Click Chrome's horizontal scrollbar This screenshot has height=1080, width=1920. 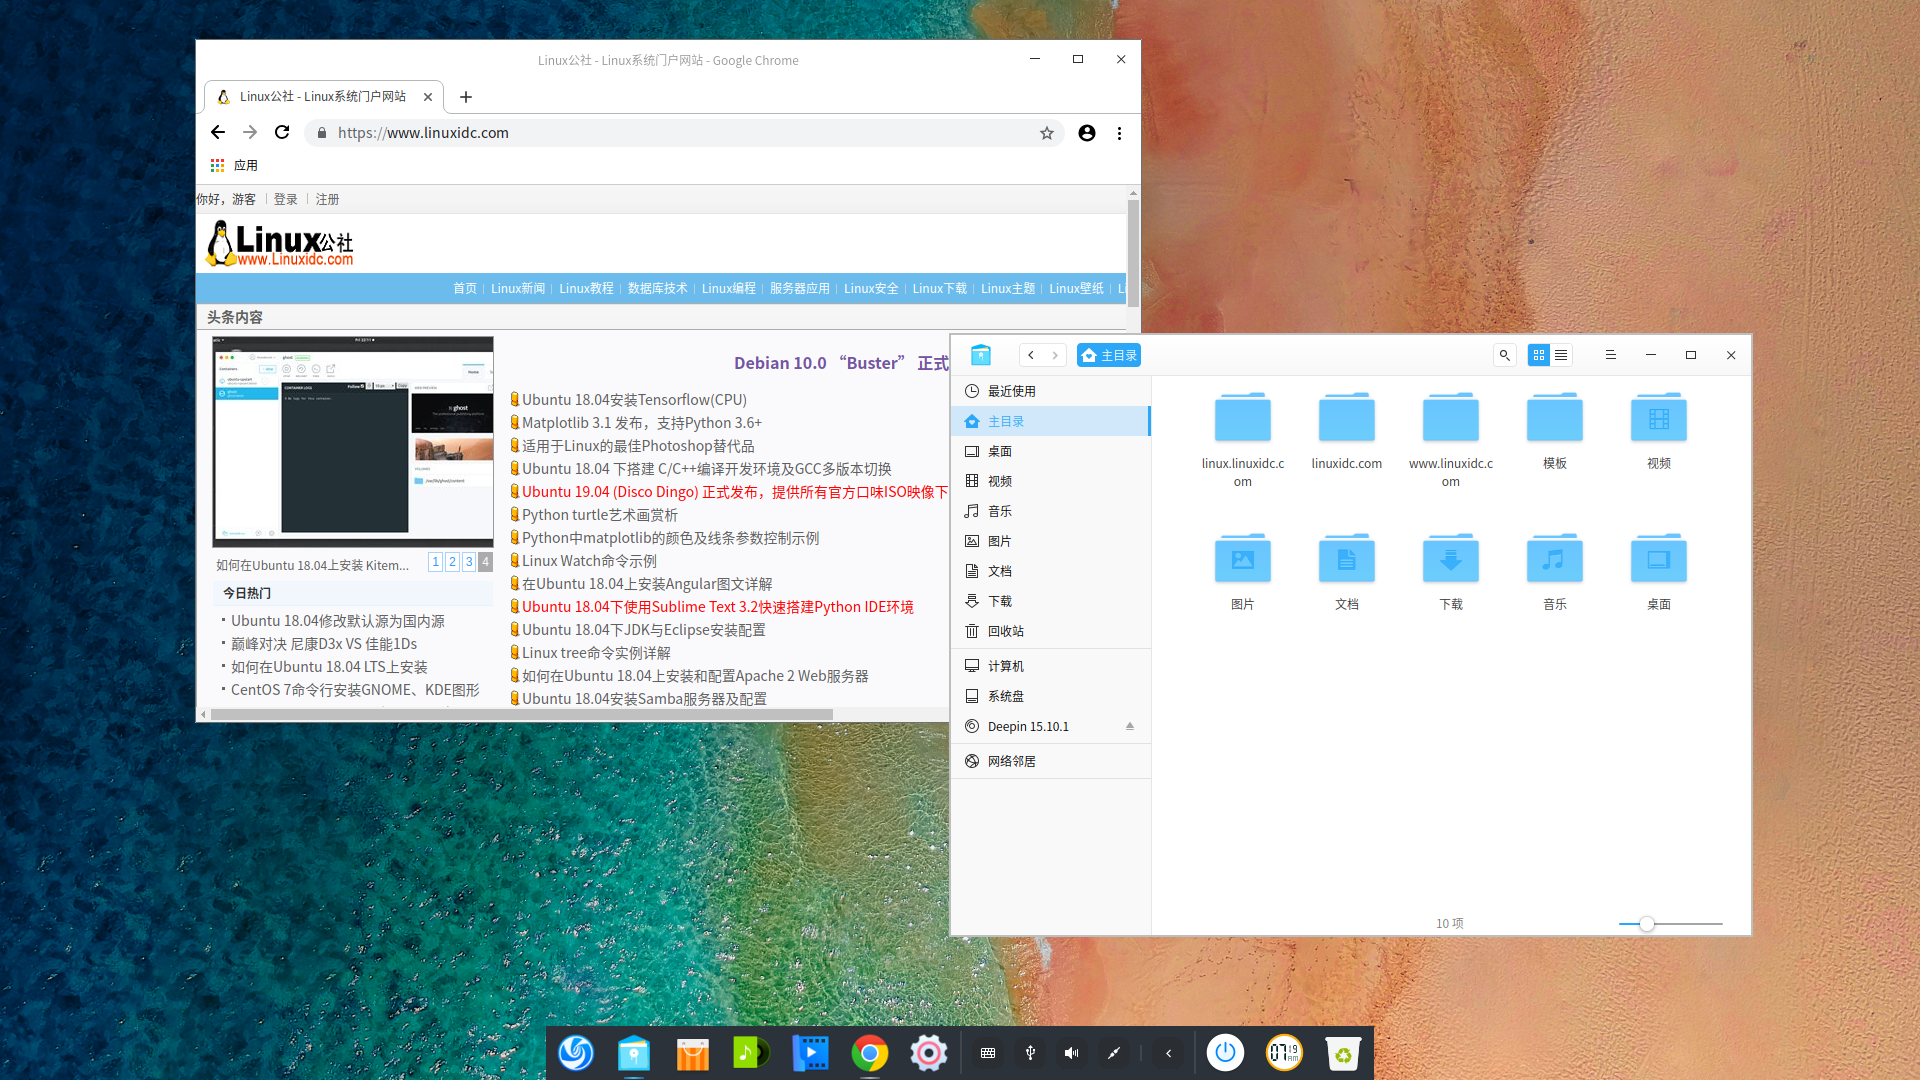point(521,714)
